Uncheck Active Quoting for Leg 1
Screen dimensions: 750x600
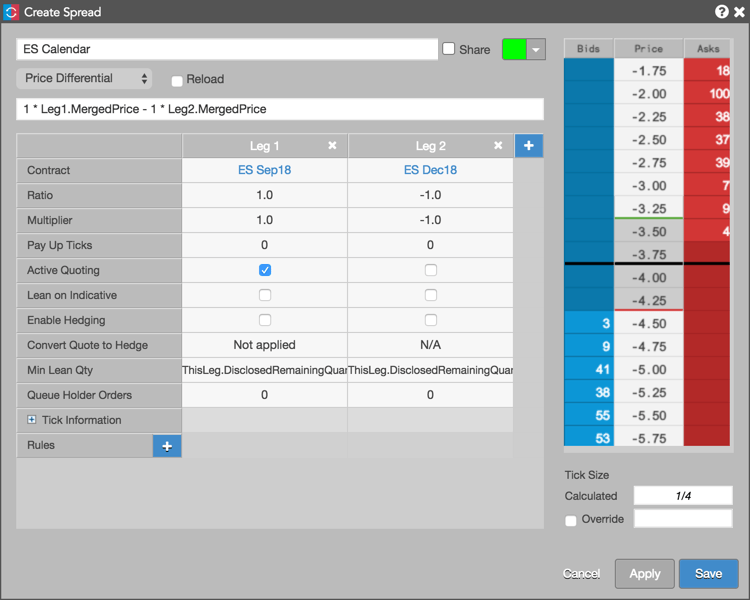pyautogui.click(x=265, y=270)
